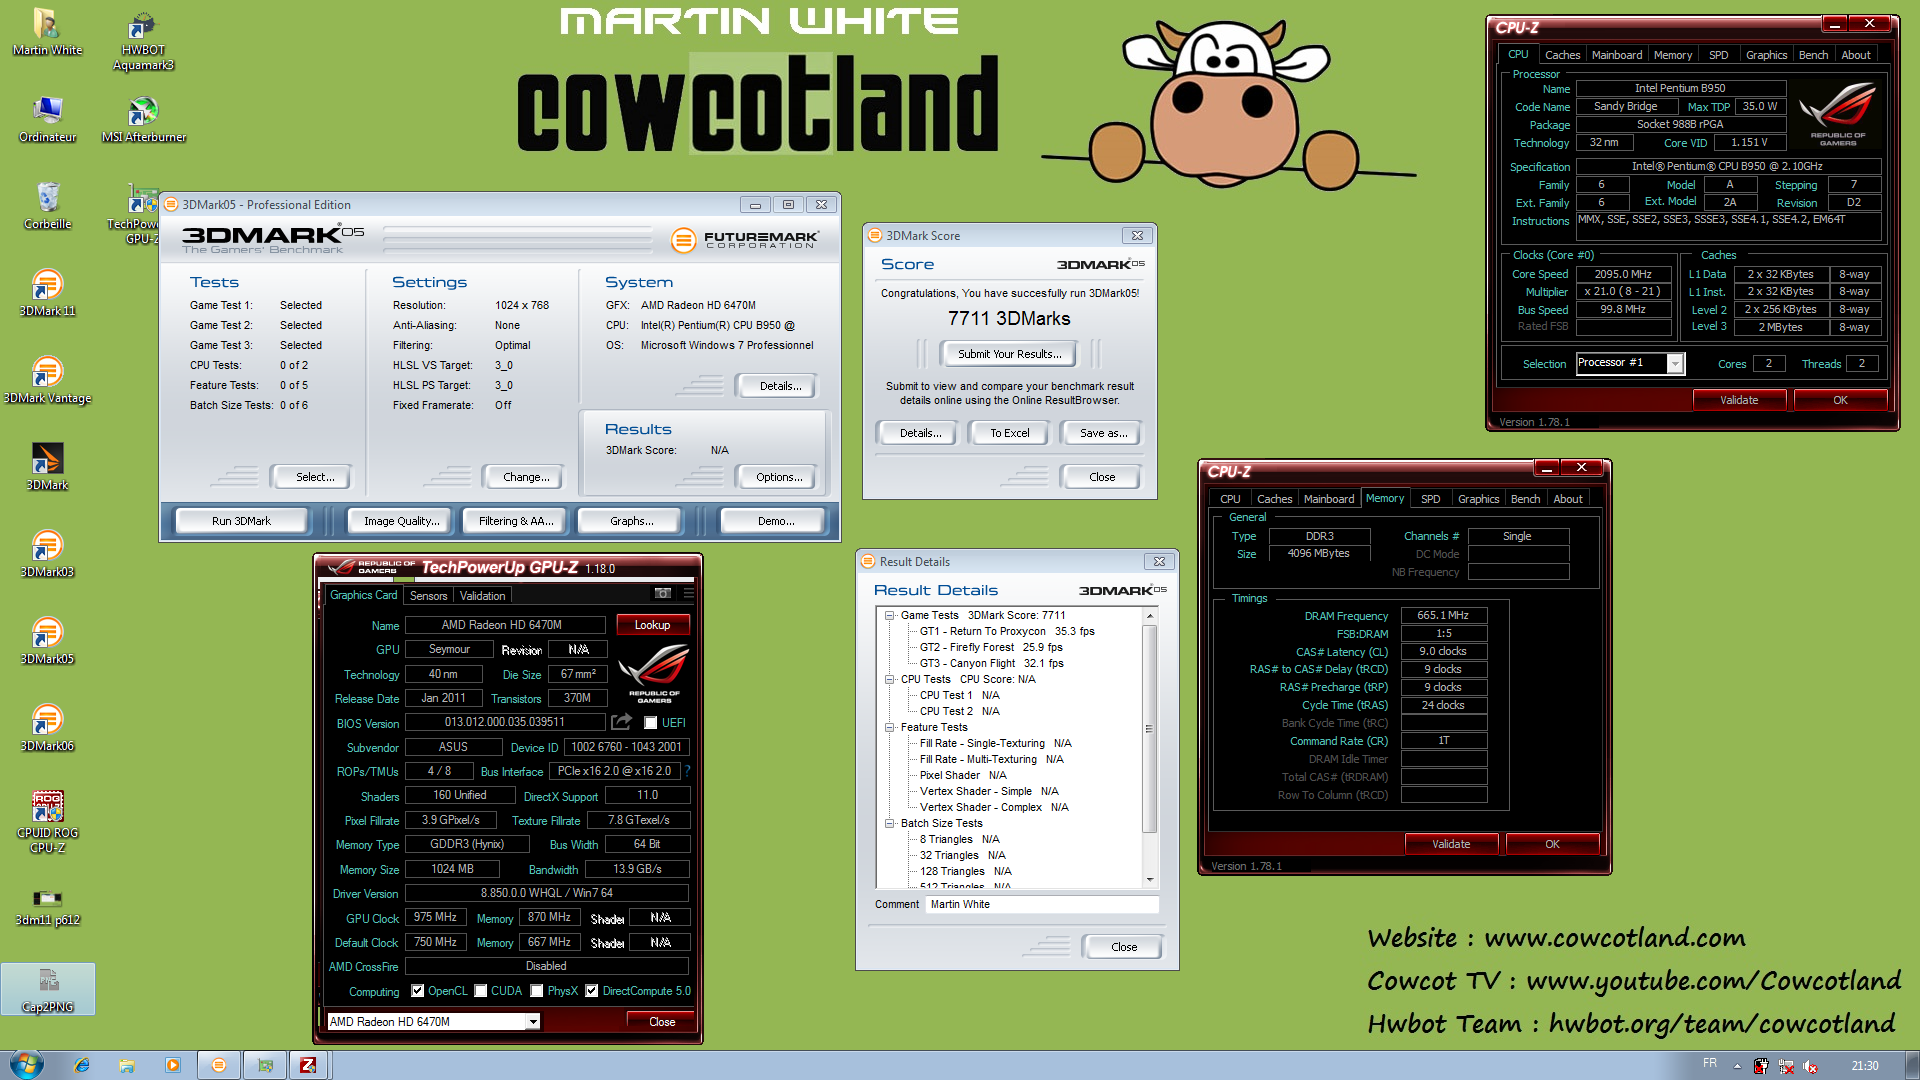Switch to the Sensors tab in GPU-Z
1920x1080 pixels.
[428, 595]
